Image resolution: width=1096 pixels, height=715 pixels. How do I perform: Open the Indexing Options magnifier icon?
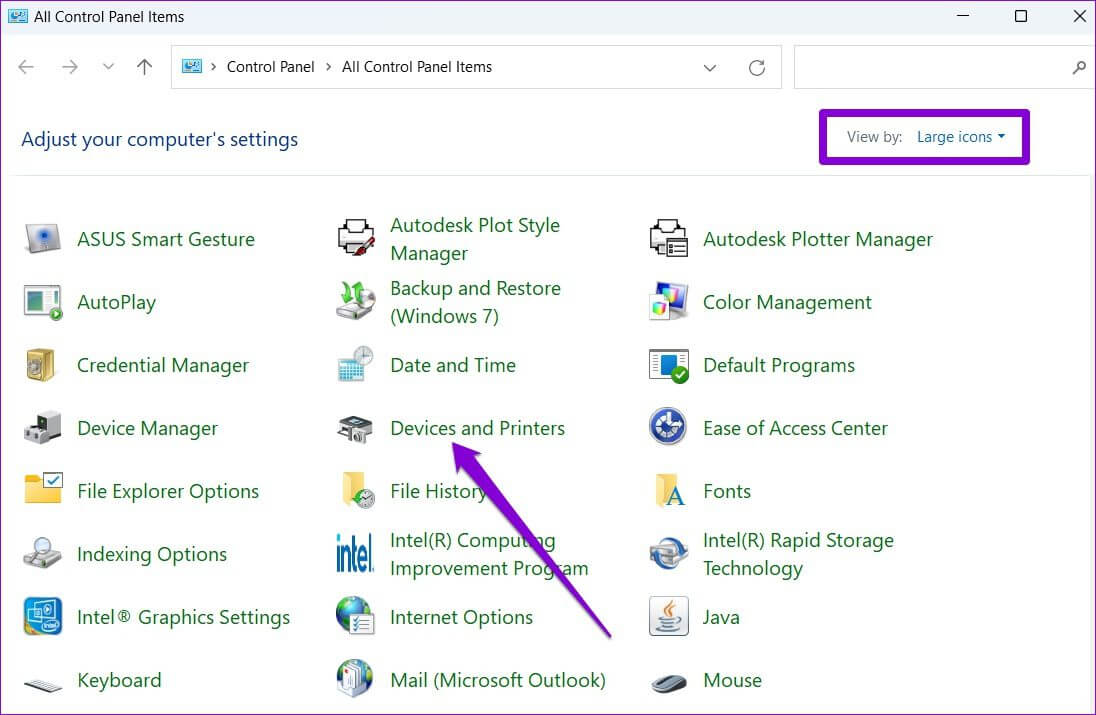43,553
